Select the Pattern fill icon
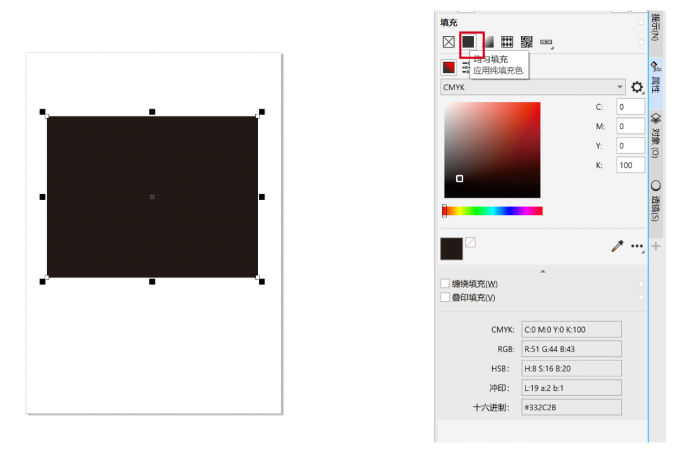This screenshot has width=680, height=455. coord(507,42)
